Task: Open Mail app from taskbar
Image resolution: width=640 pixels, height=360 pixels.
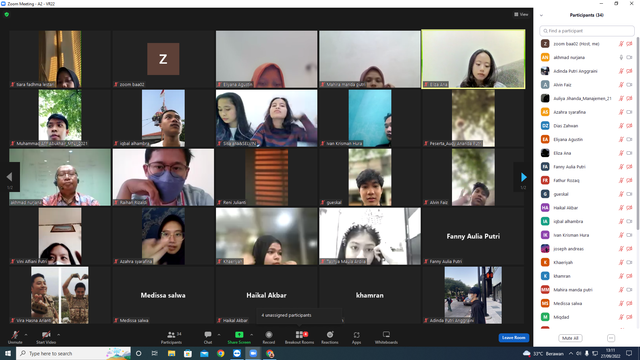Action: tap(204, 353)
